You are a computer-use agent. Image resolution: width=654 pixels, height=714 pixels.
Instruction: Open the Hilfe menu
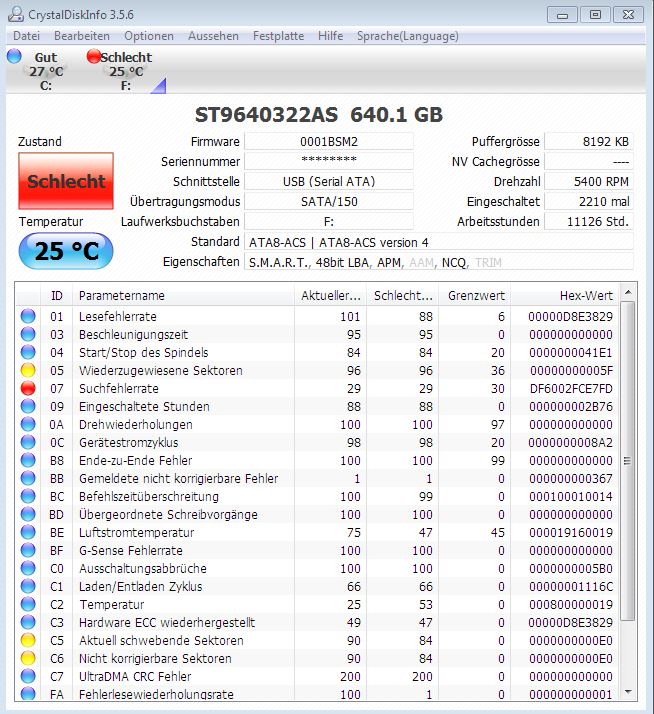click(331, 36)
